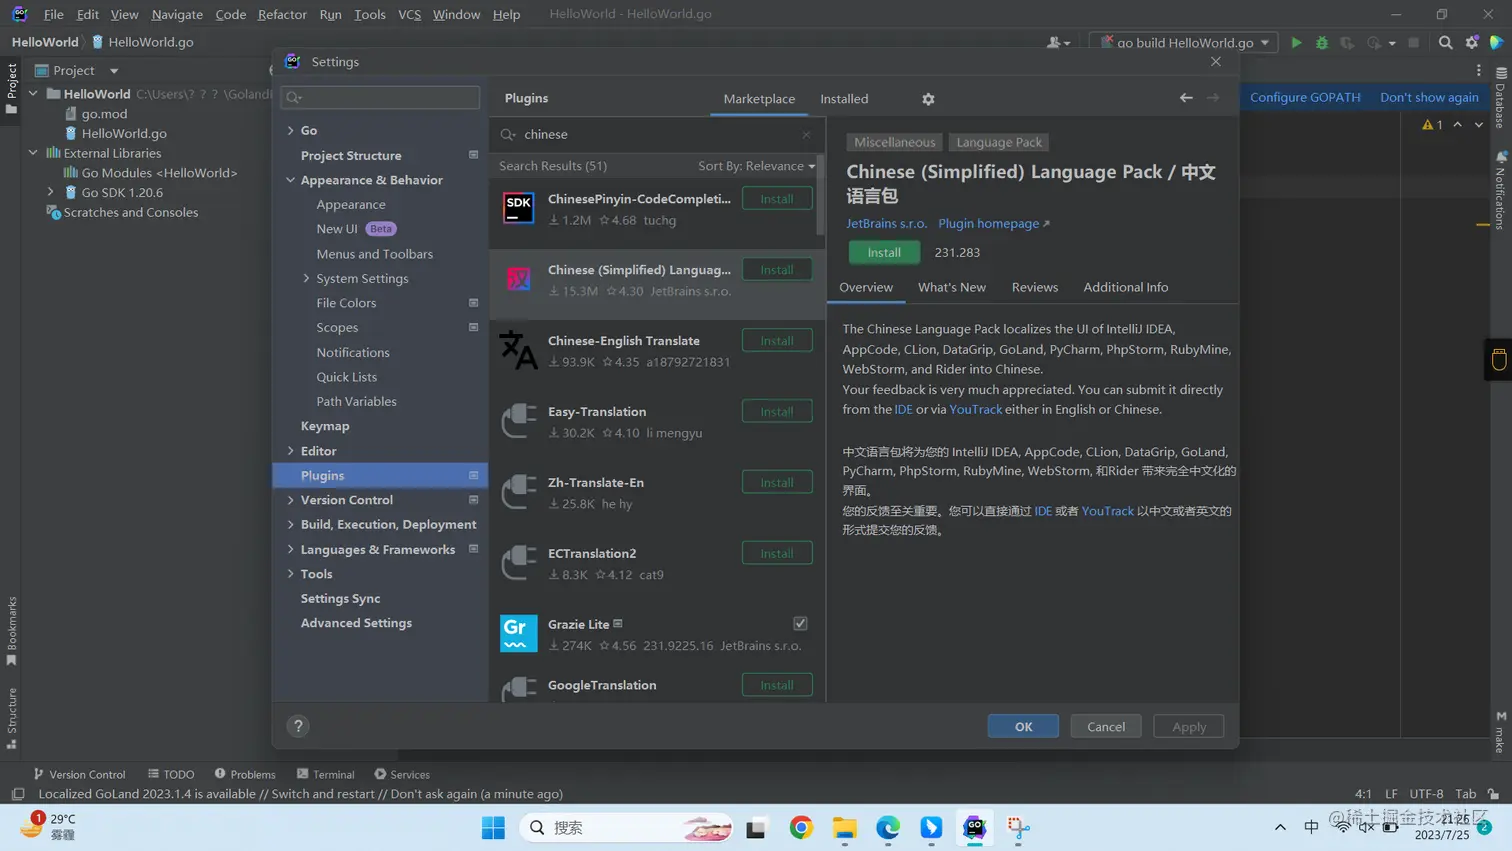Open the What's New tab

click(x=951, y=288)
